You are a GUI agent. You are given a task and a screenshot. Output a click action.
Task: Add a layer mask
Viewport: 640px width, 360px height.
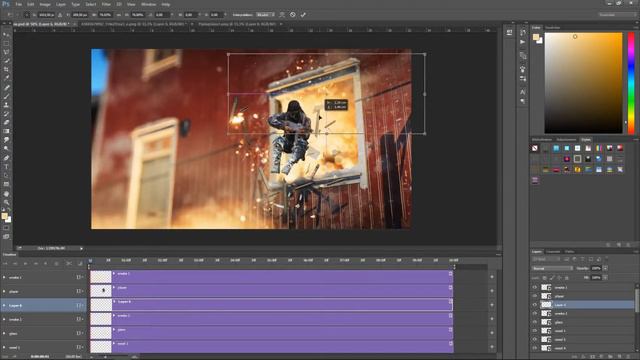tap(593, 356)
